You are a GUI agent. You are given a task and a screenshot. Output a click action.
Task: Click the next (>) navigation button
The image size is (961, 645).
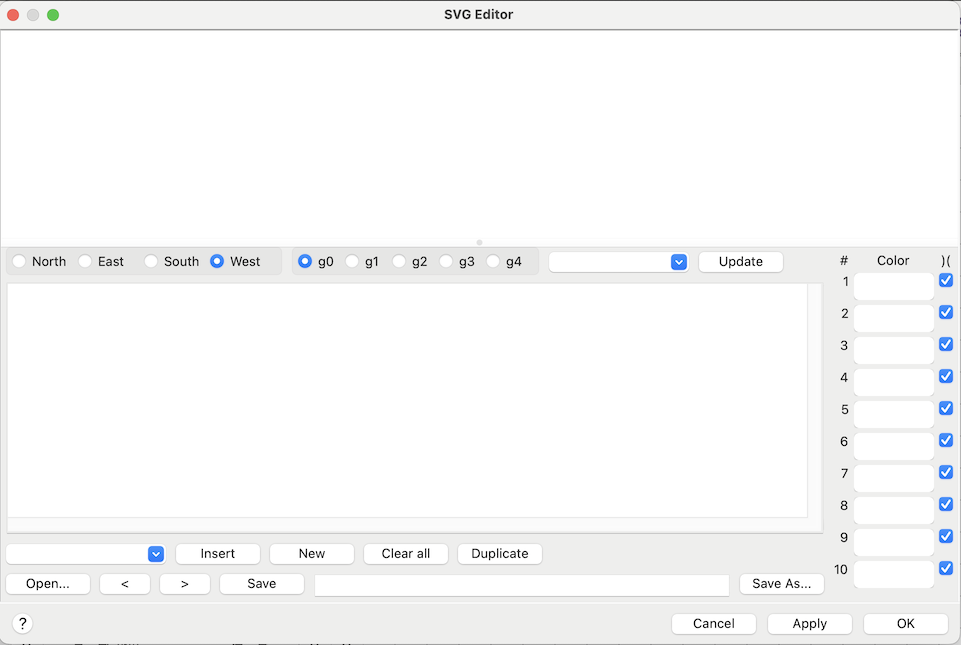point(185,584)
